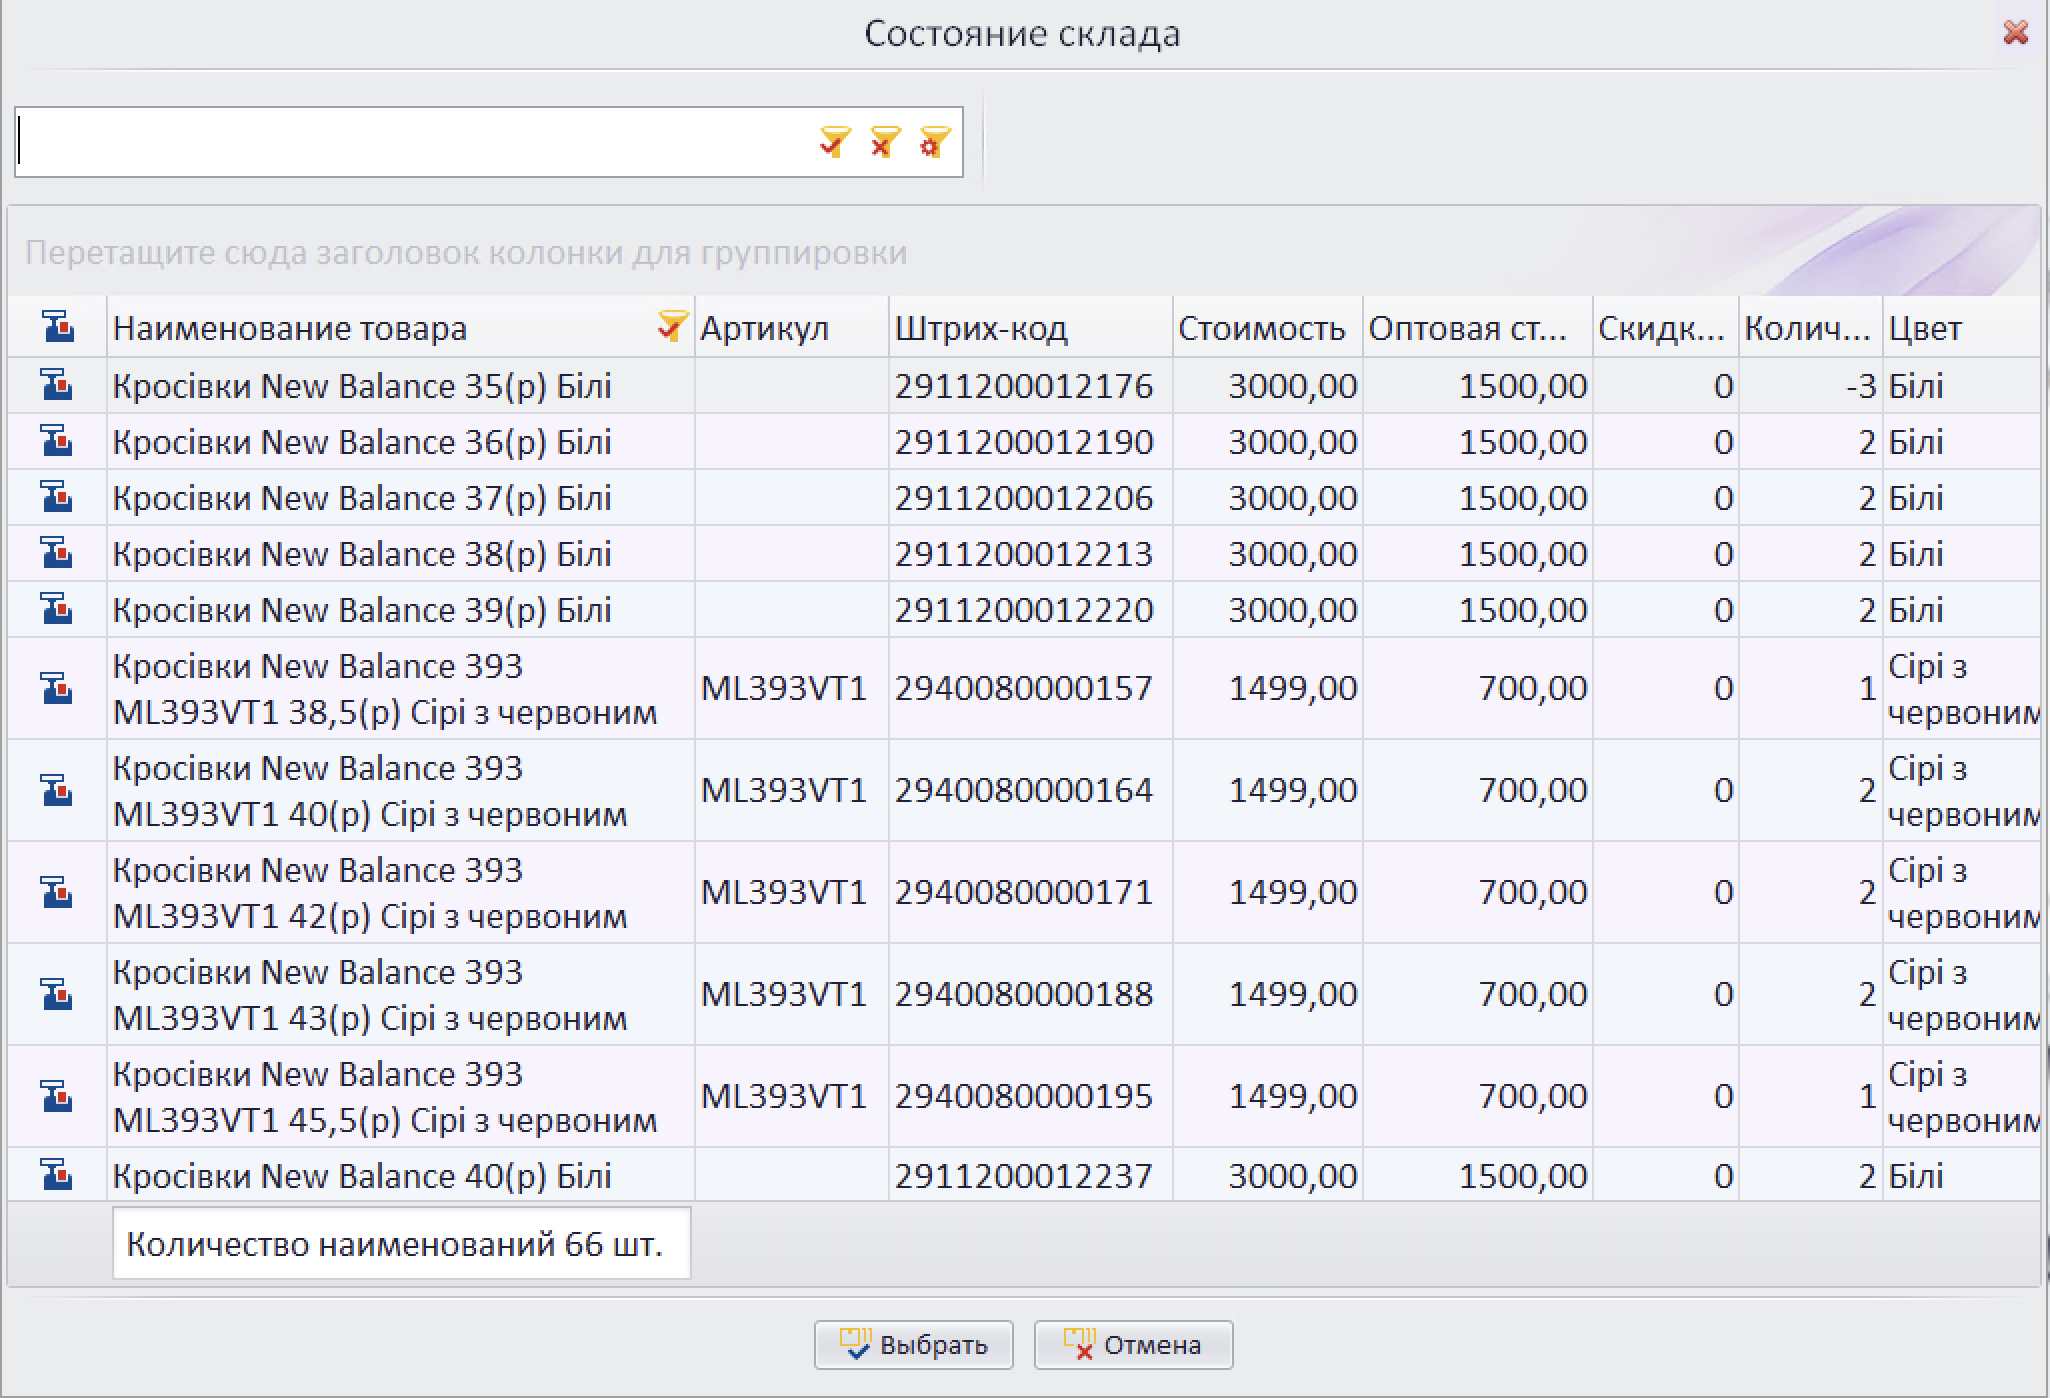Screen dimensions: 2050x1398
Task: Click the row icon for ML393VT1 45,5(р)
Action: coord(58,1096)
